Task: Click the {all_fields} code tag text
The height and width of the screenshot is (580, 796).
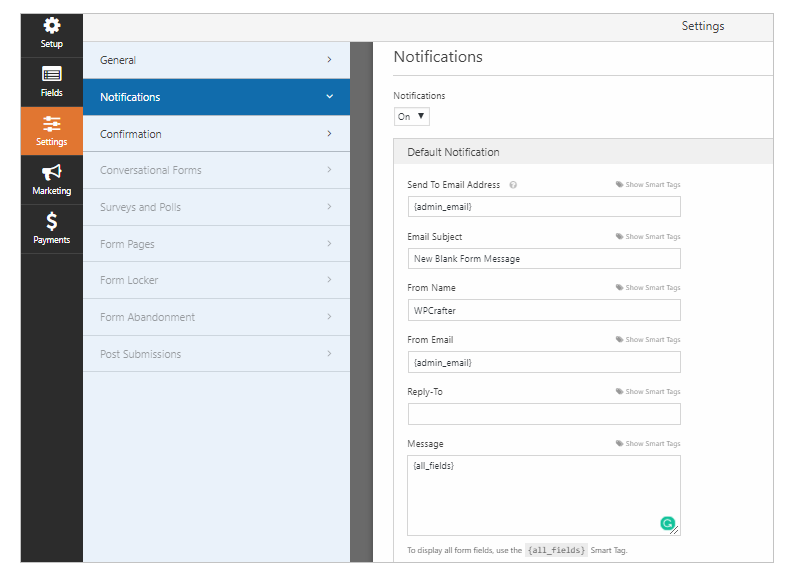Action: [556, 550]
